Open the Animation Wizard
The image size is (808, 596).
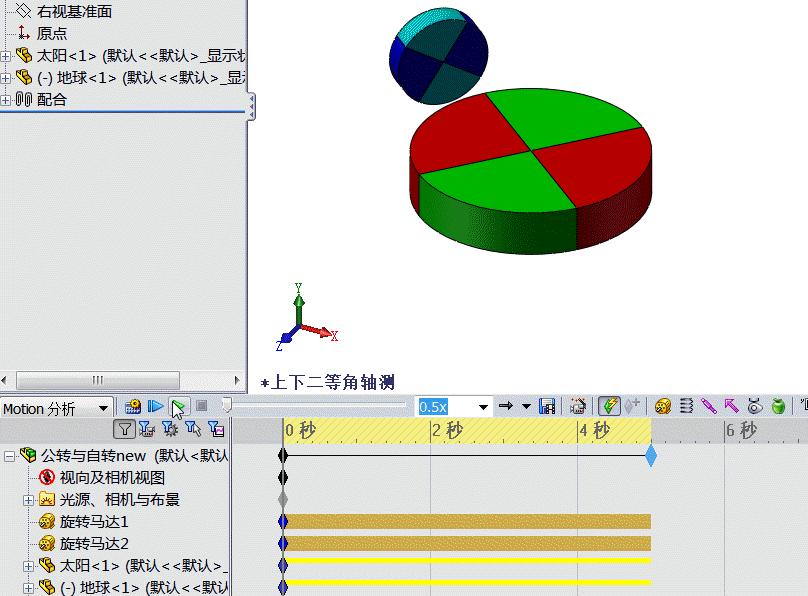coord(578,406)
